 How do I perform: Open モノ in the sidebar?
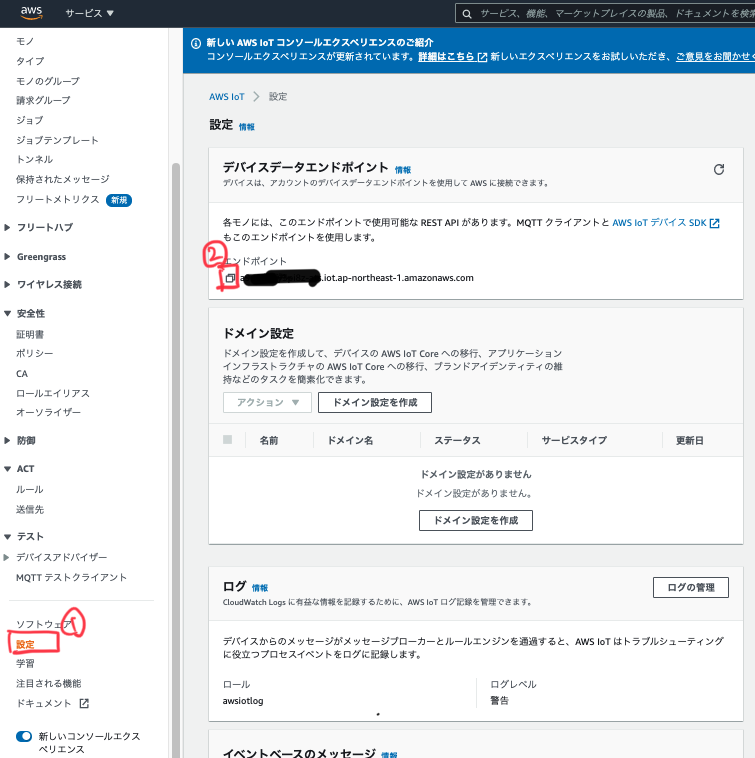[25, 42]
